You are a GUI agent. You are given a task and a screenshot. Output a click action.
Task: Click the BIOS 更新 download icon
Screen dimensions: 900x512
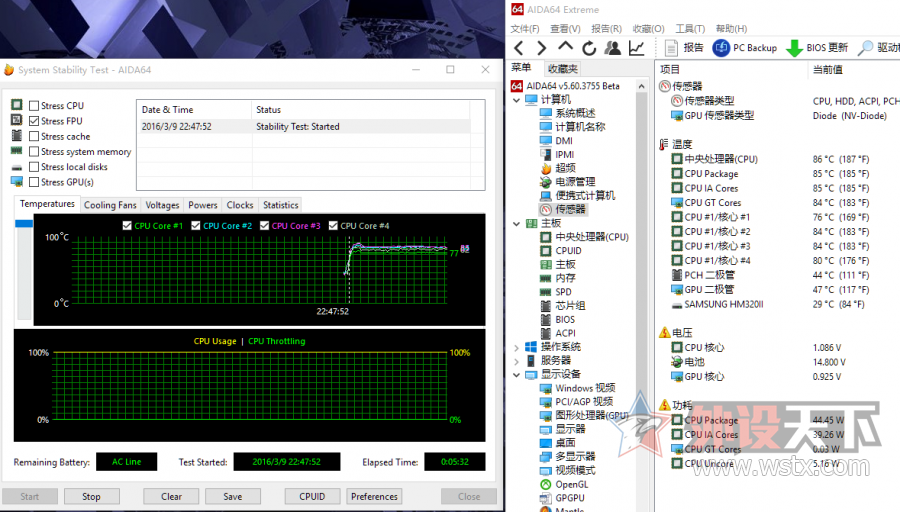(794, 48)
